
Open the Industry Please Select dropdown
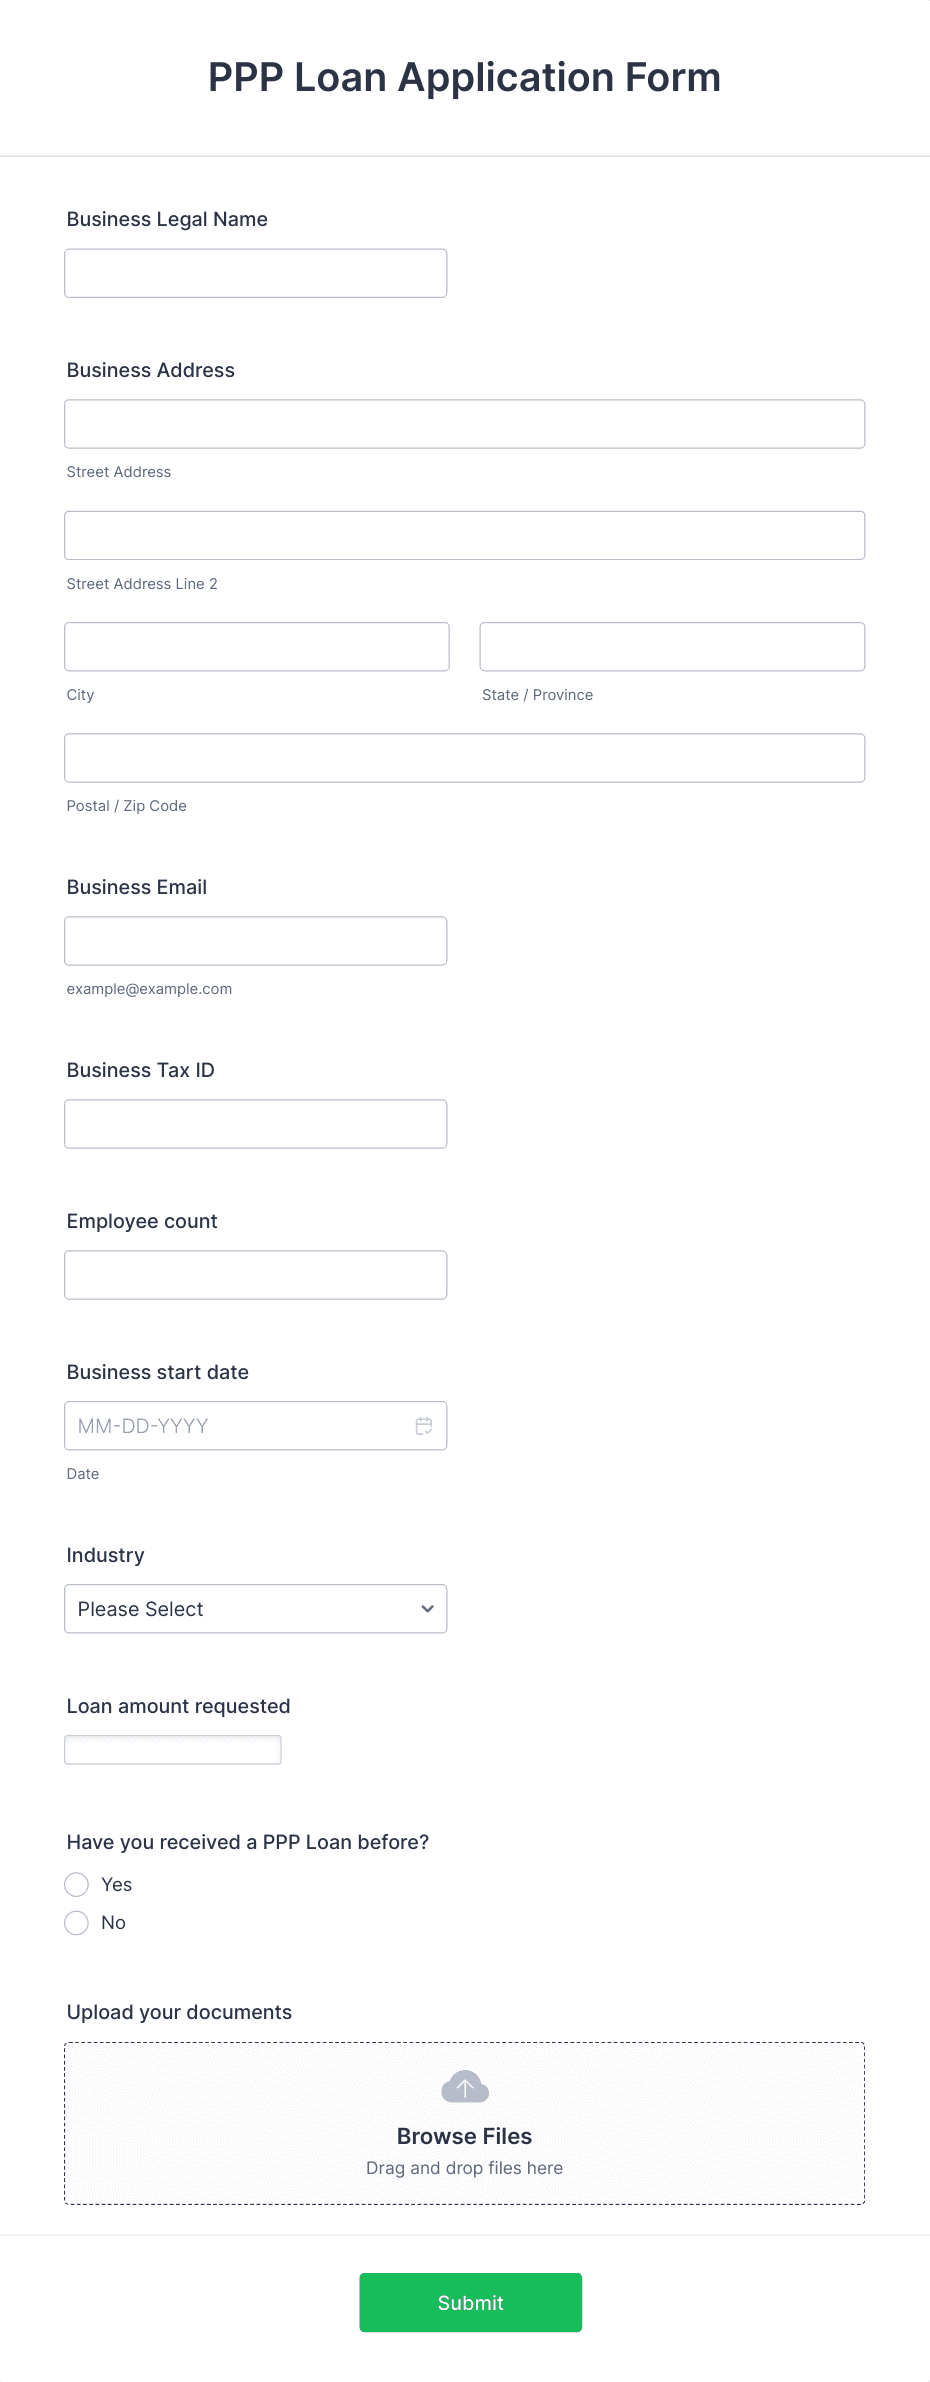click(256, 1609)
